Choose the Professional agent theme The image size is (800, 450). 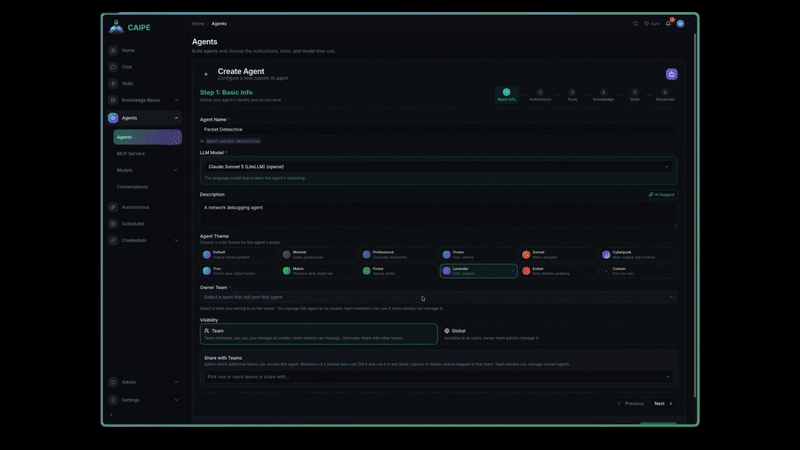(398, 255)
